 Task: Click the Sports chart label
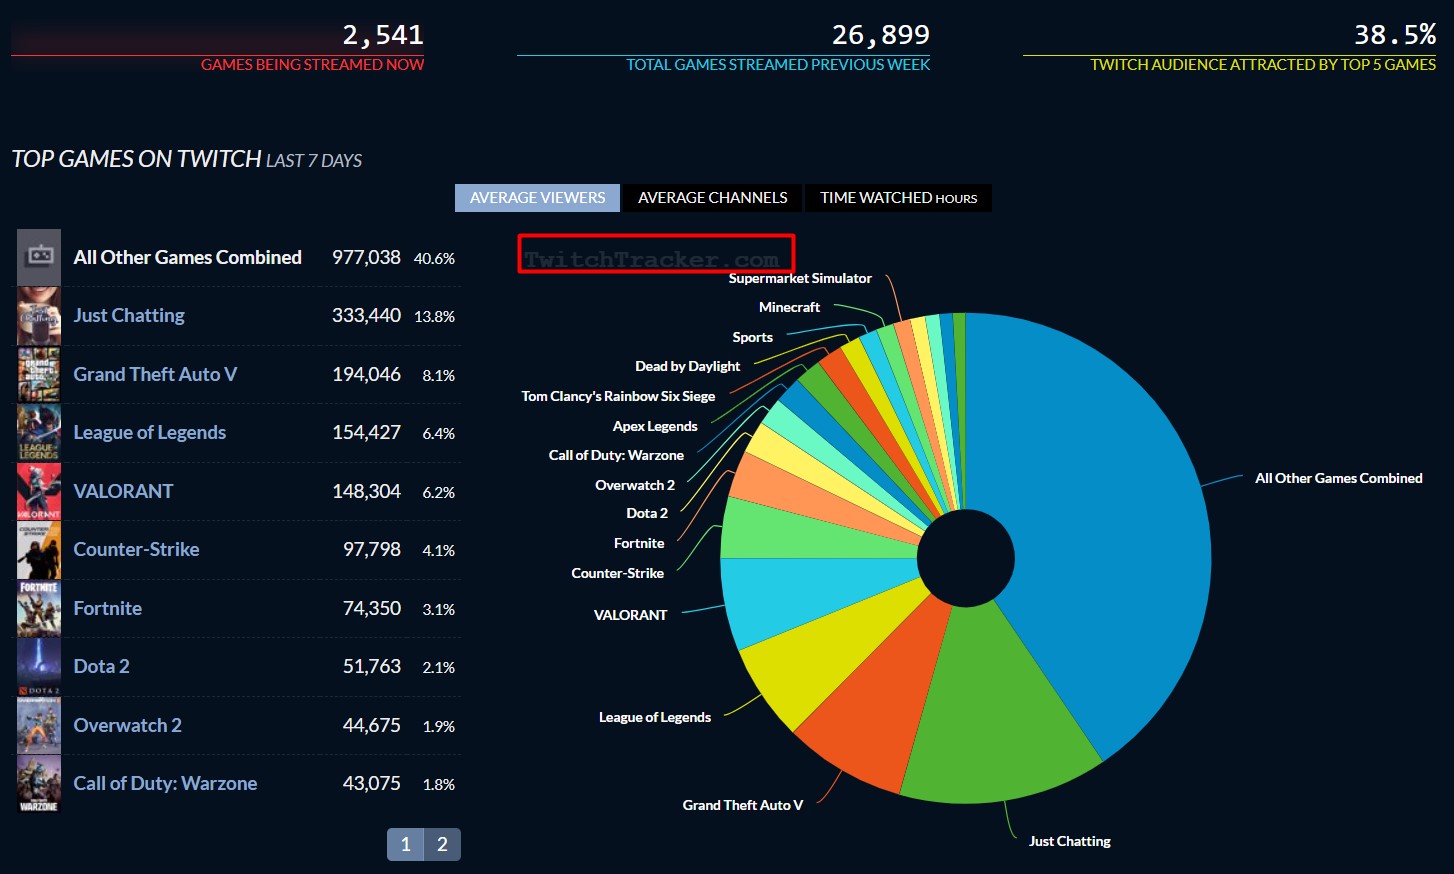pos(752,337)
